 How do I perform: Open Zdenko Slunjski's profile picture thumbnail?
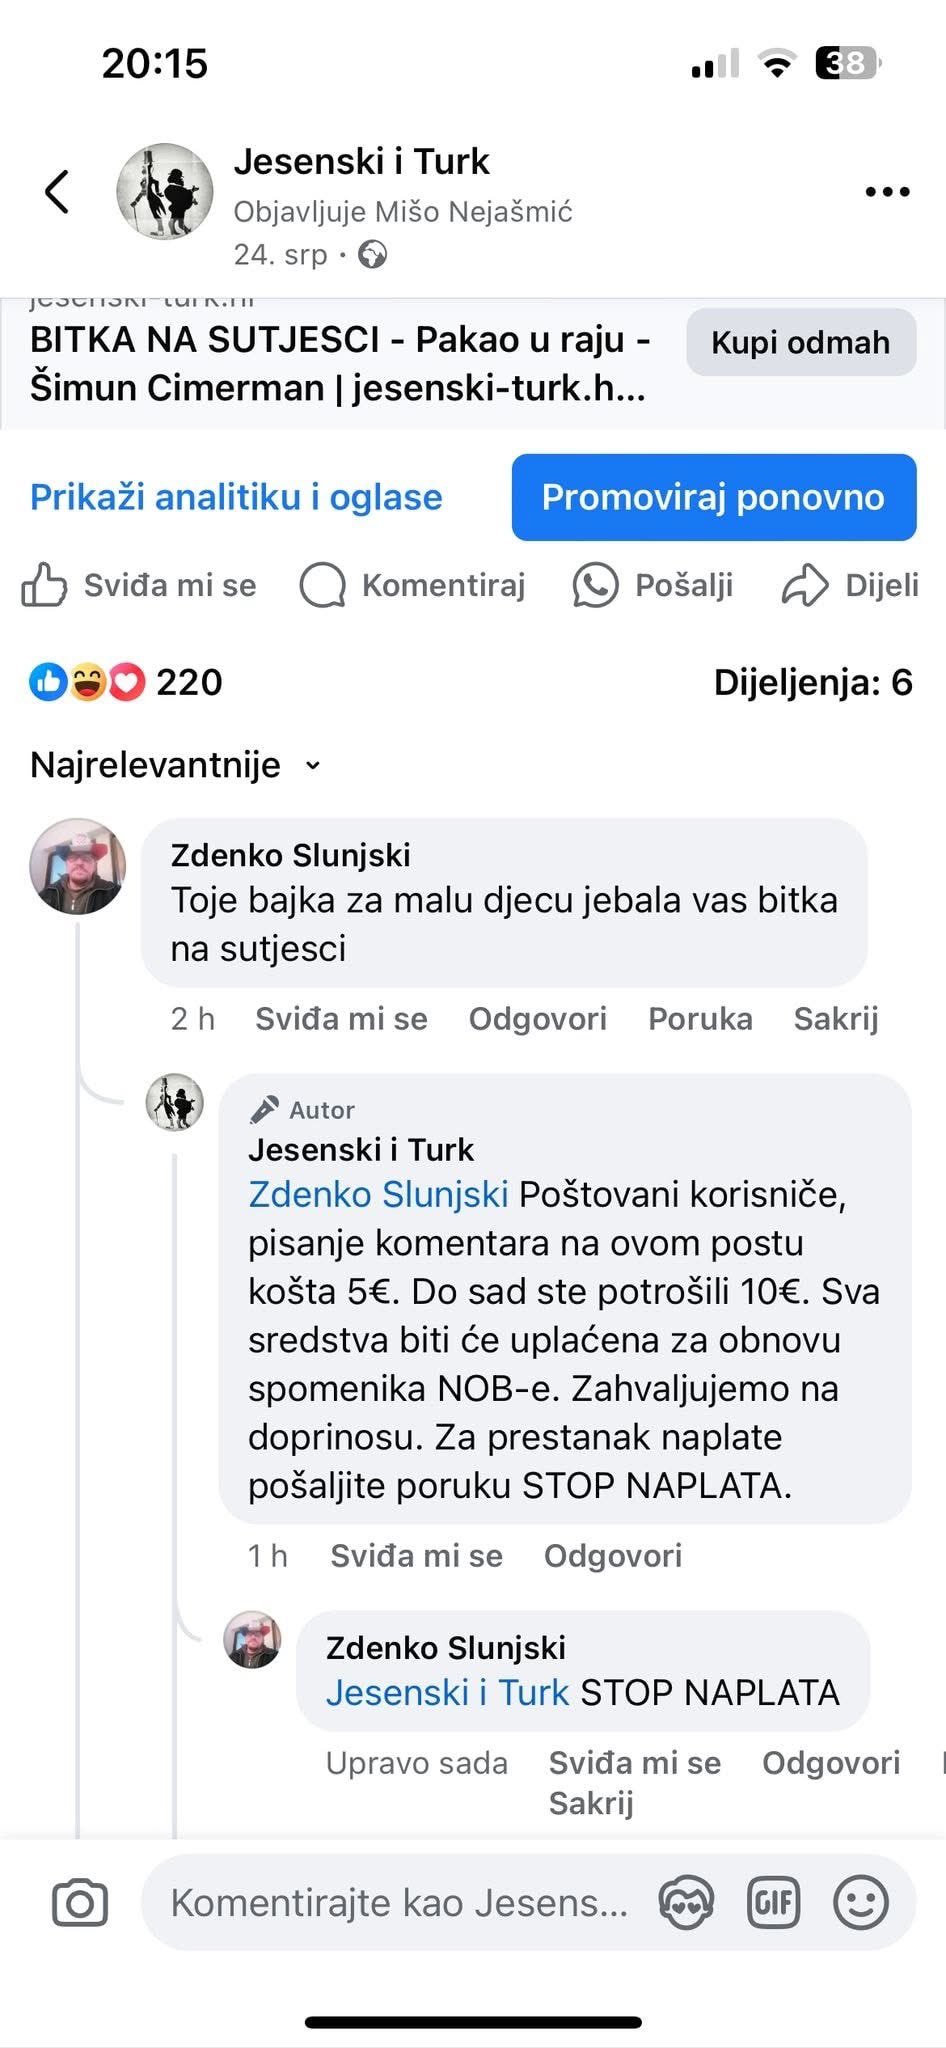pos(78,866)
